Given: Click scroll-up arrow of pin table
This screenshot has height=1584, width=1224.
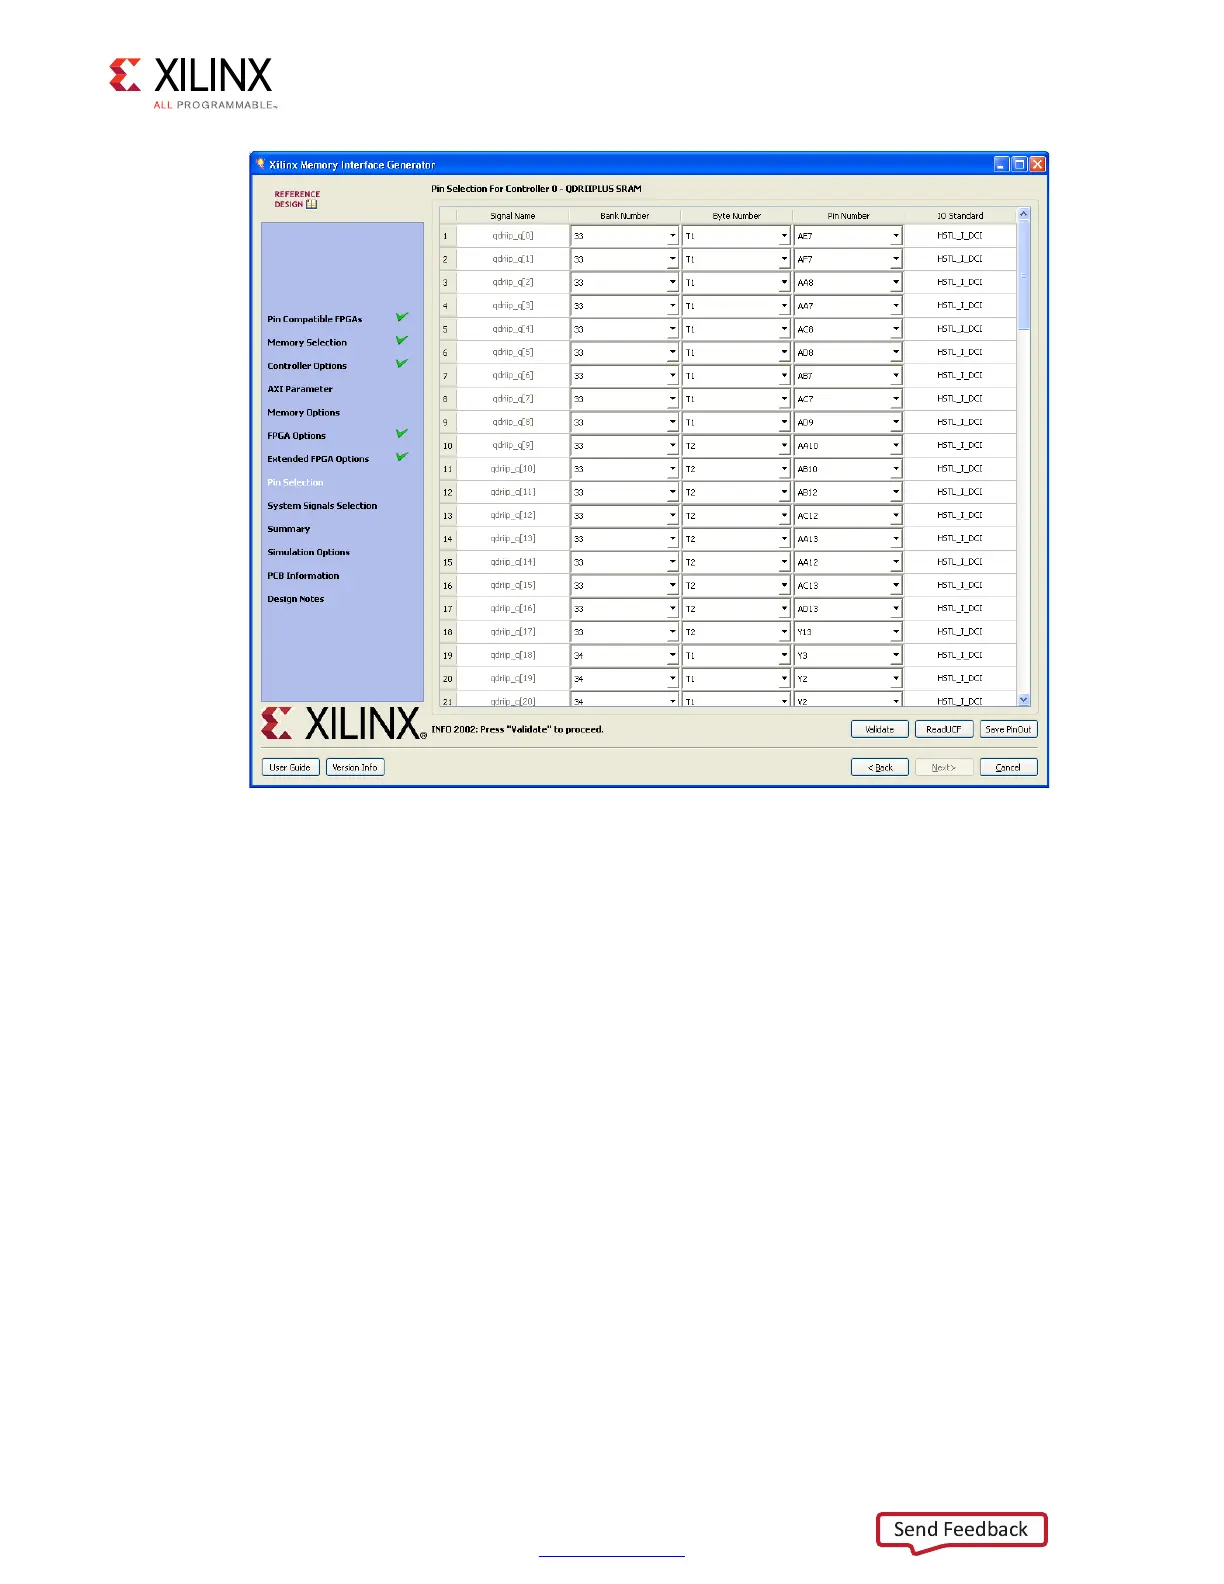Looking at the screenshot, I should 1023,215.
